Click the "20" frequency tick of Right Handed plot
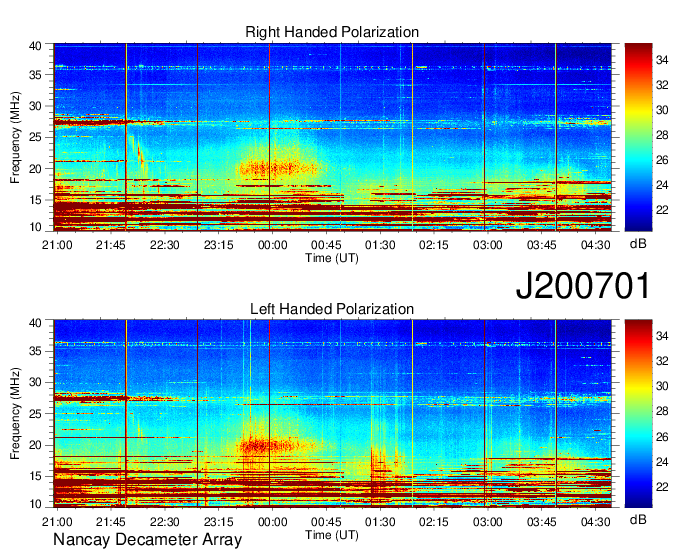 (35, 169)
